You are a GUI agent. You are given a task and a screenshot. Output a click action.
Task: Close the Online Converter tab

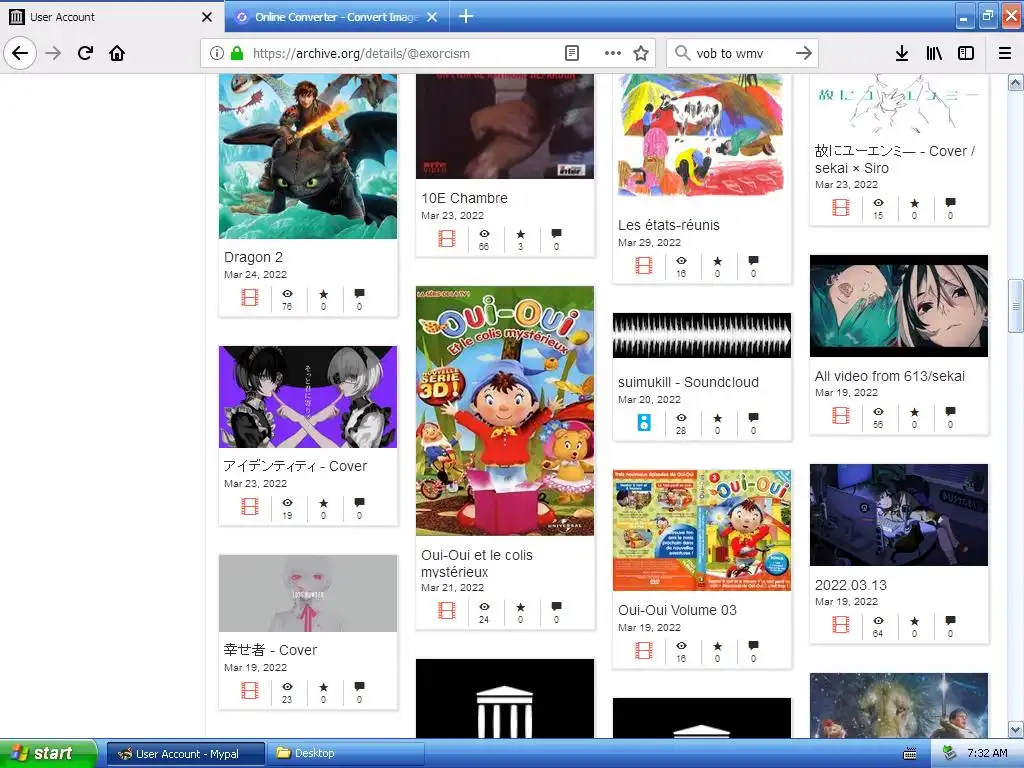pos(432,17)
